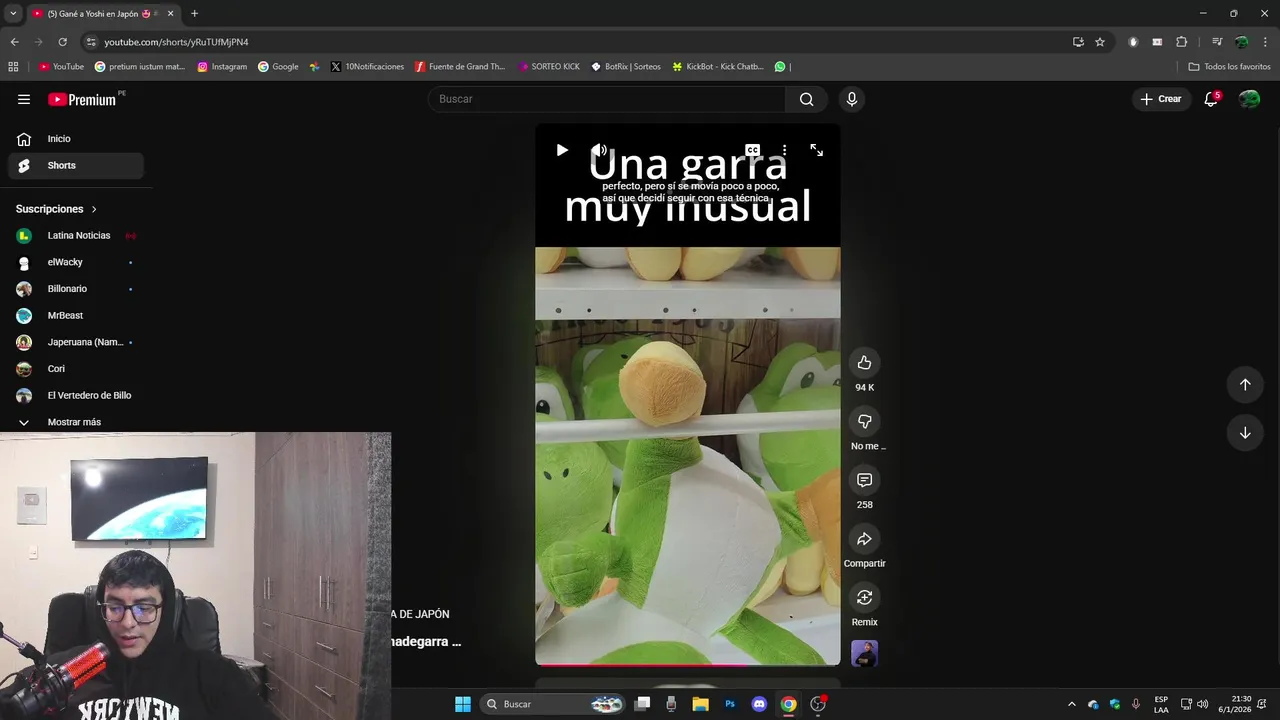Open the Short's three-dot more options menu
Image resolution: width=1280 pixels, height=720 pixels.
784,150
